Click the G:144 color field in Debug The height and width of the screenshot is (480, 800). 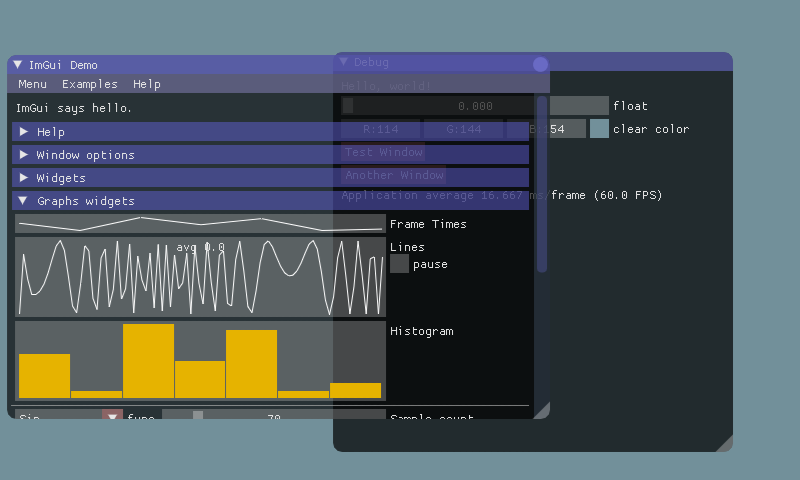coord(464,129)
